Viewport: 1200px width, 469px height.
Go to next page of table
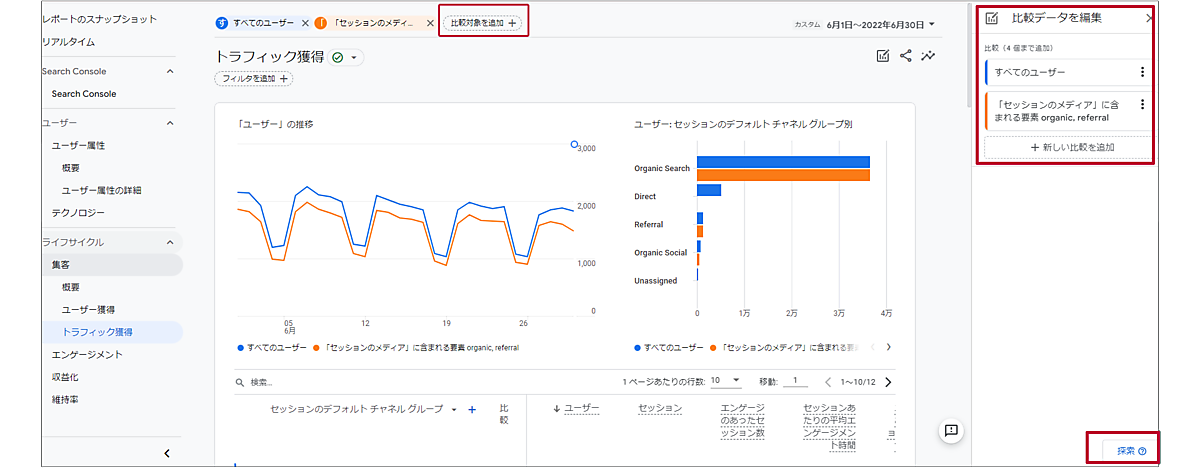[x=888, y=382]
